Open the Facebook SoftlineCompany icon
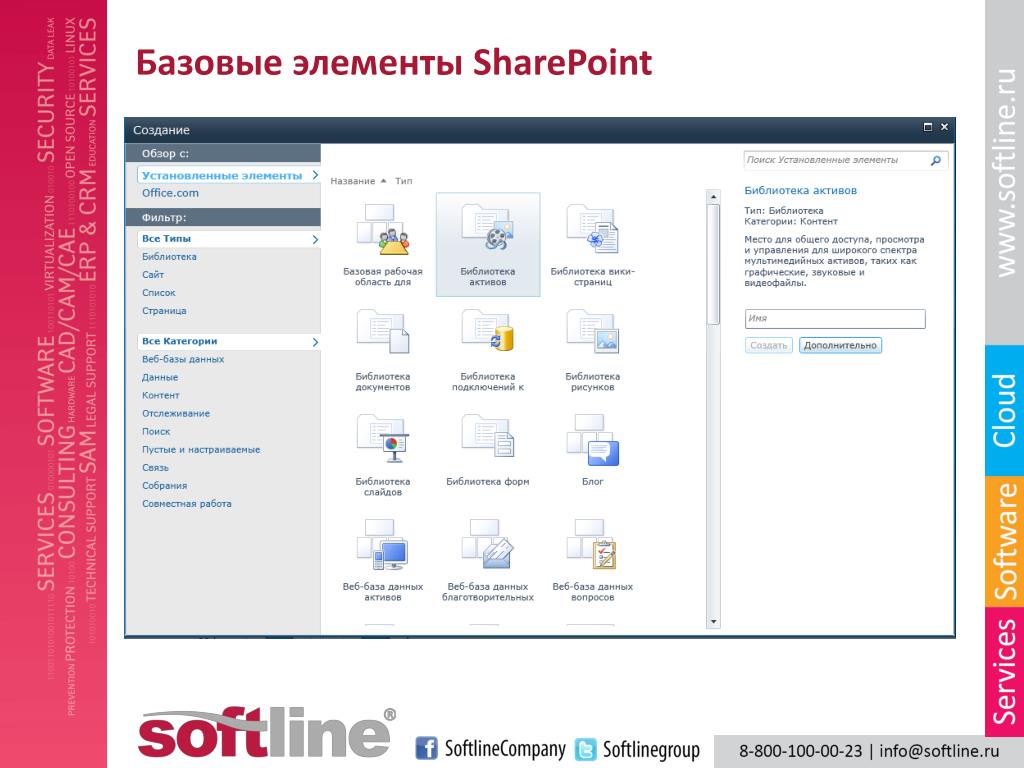1024x768 pixels. [426, 748]
